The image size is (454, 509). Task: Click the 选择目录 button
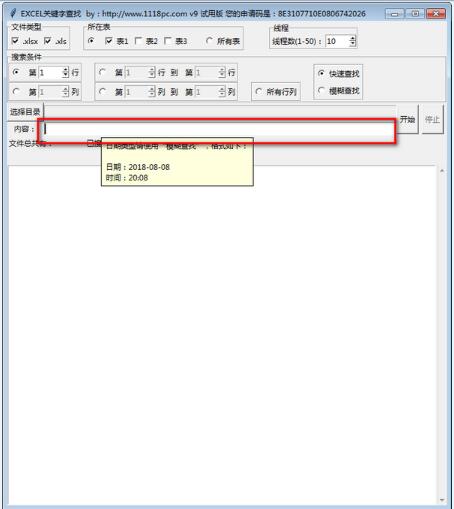(x=25, y=112)
